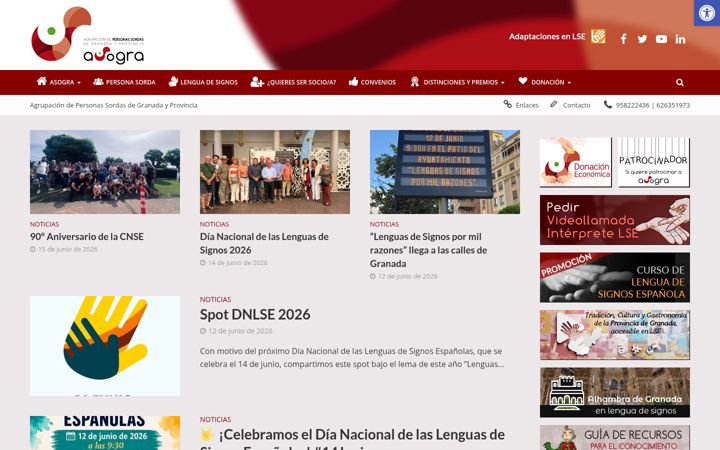Expand the Distinciones y Premios dropdown arrow

click(x=502, y=83)
